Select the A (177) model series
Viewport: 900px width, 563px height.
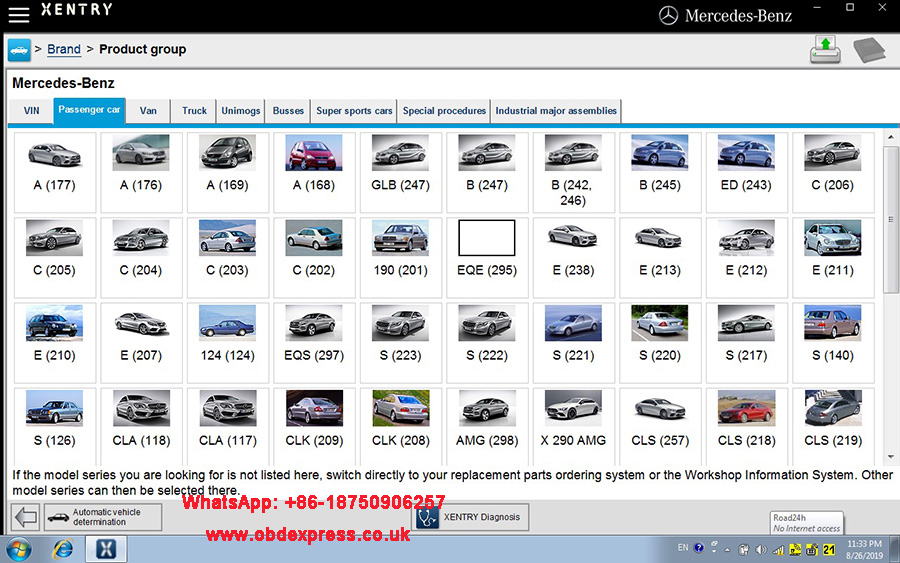click(55, 172)
